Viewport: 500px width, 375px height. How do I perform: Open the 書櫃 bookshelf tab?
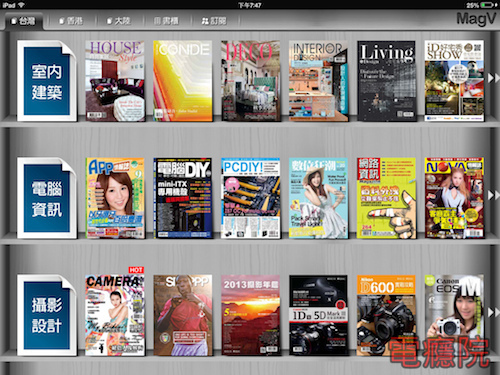coord(166,21)
